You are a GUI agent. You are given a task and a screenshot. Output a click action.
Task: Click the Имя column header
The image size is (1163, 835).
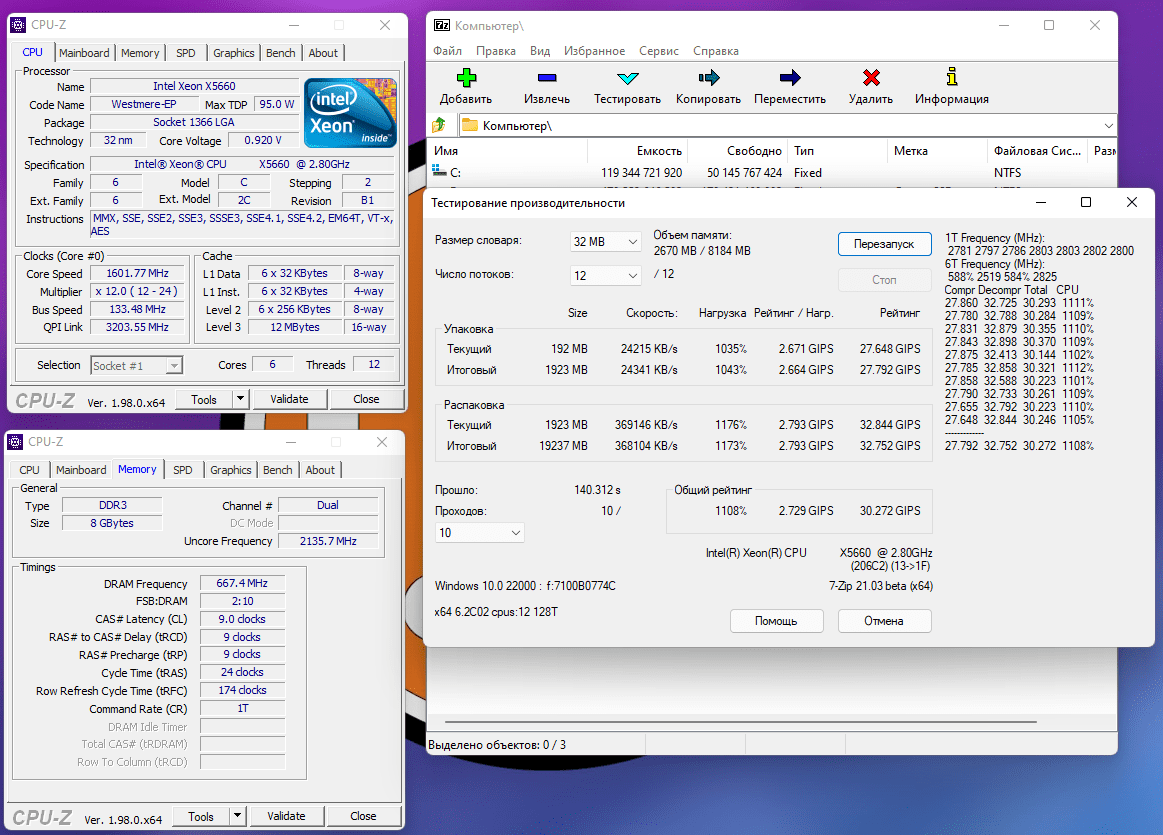509,151
